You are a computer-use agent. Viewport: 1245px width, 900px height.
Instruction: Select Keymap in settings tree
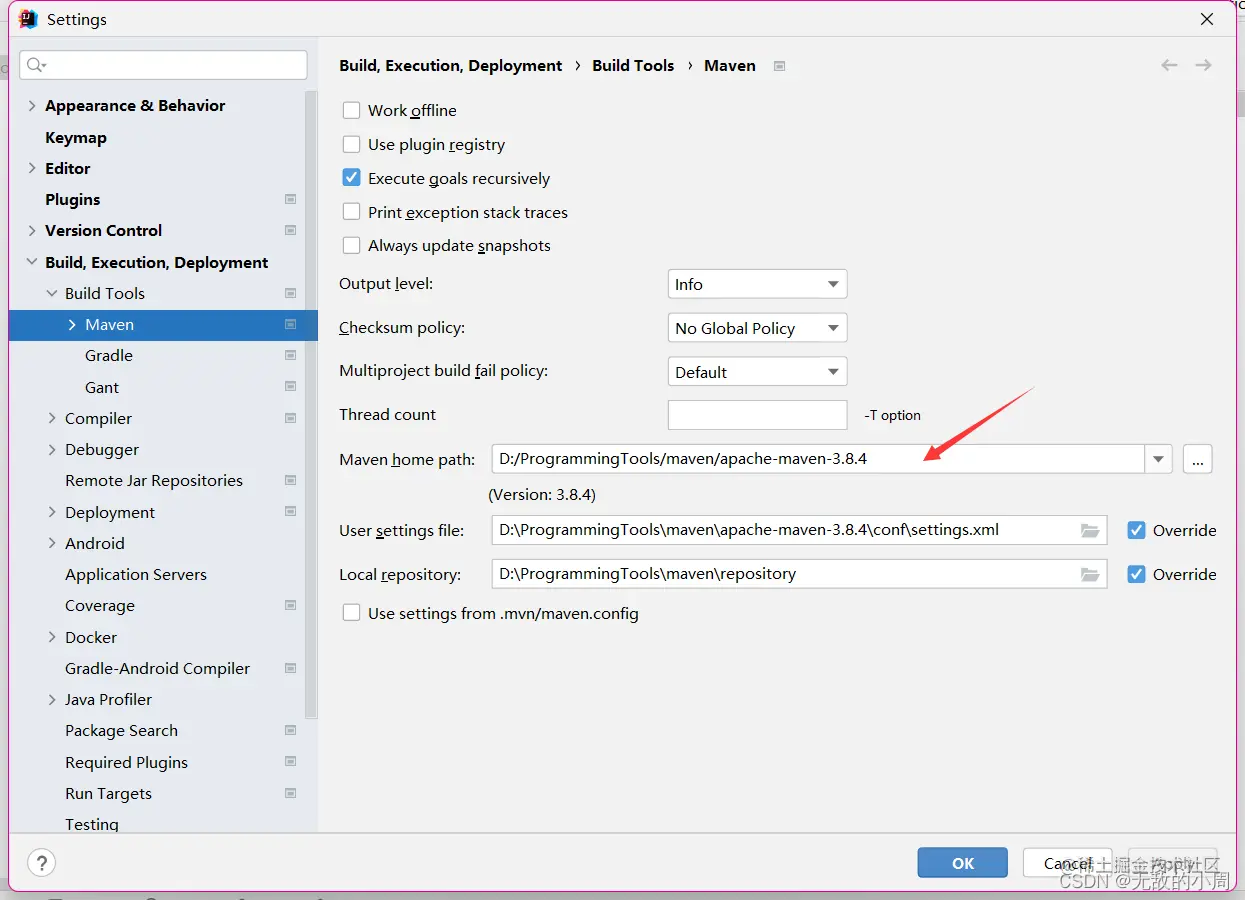click(76, 137)
